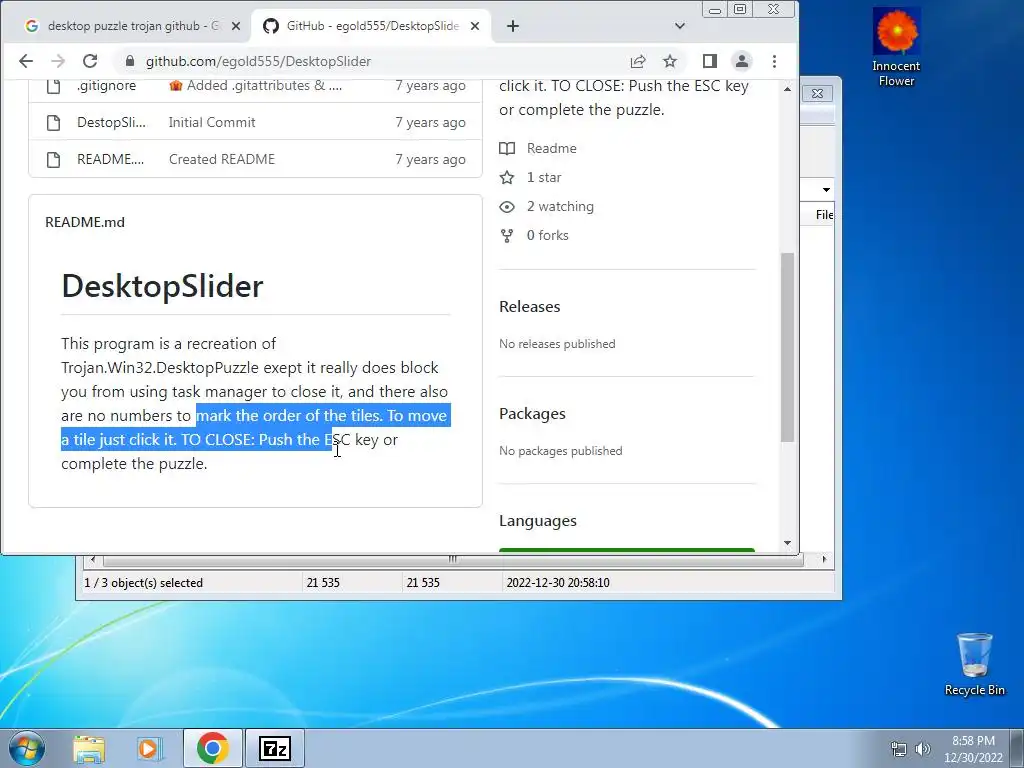Click the Readme sidebar link

[x=551, y=148]
